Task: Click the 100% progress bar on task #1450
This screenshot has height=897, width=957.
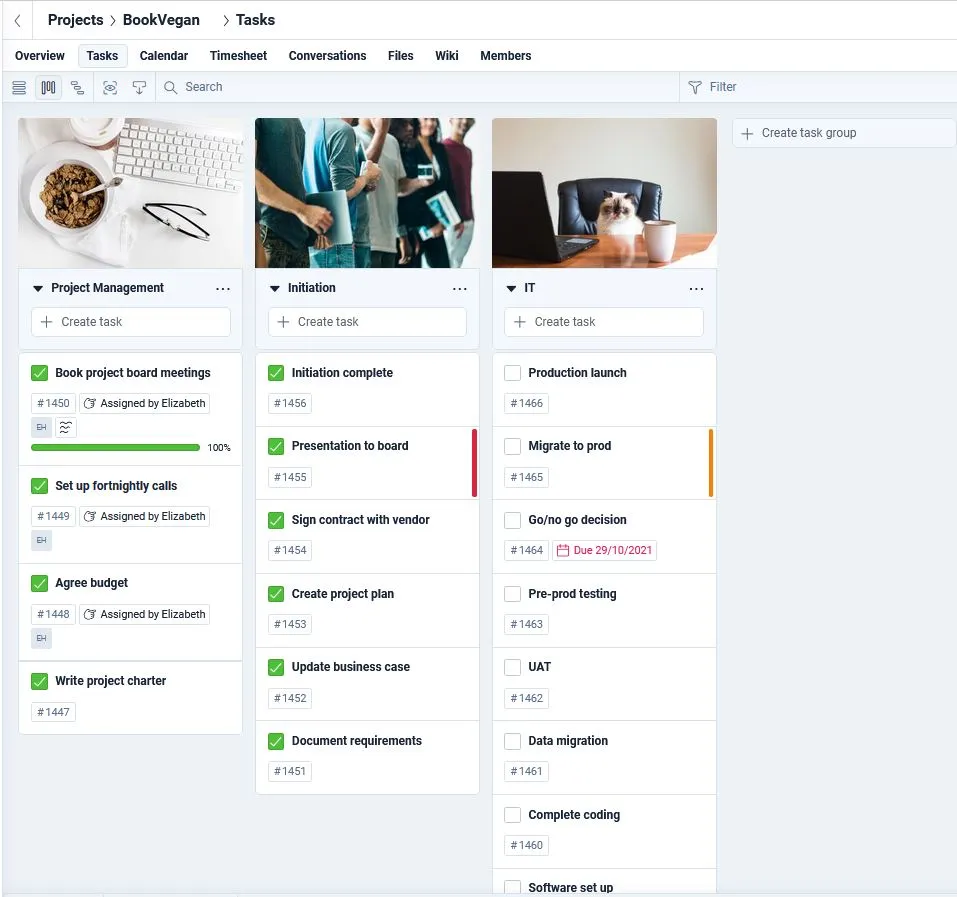Action: point(115,447)
